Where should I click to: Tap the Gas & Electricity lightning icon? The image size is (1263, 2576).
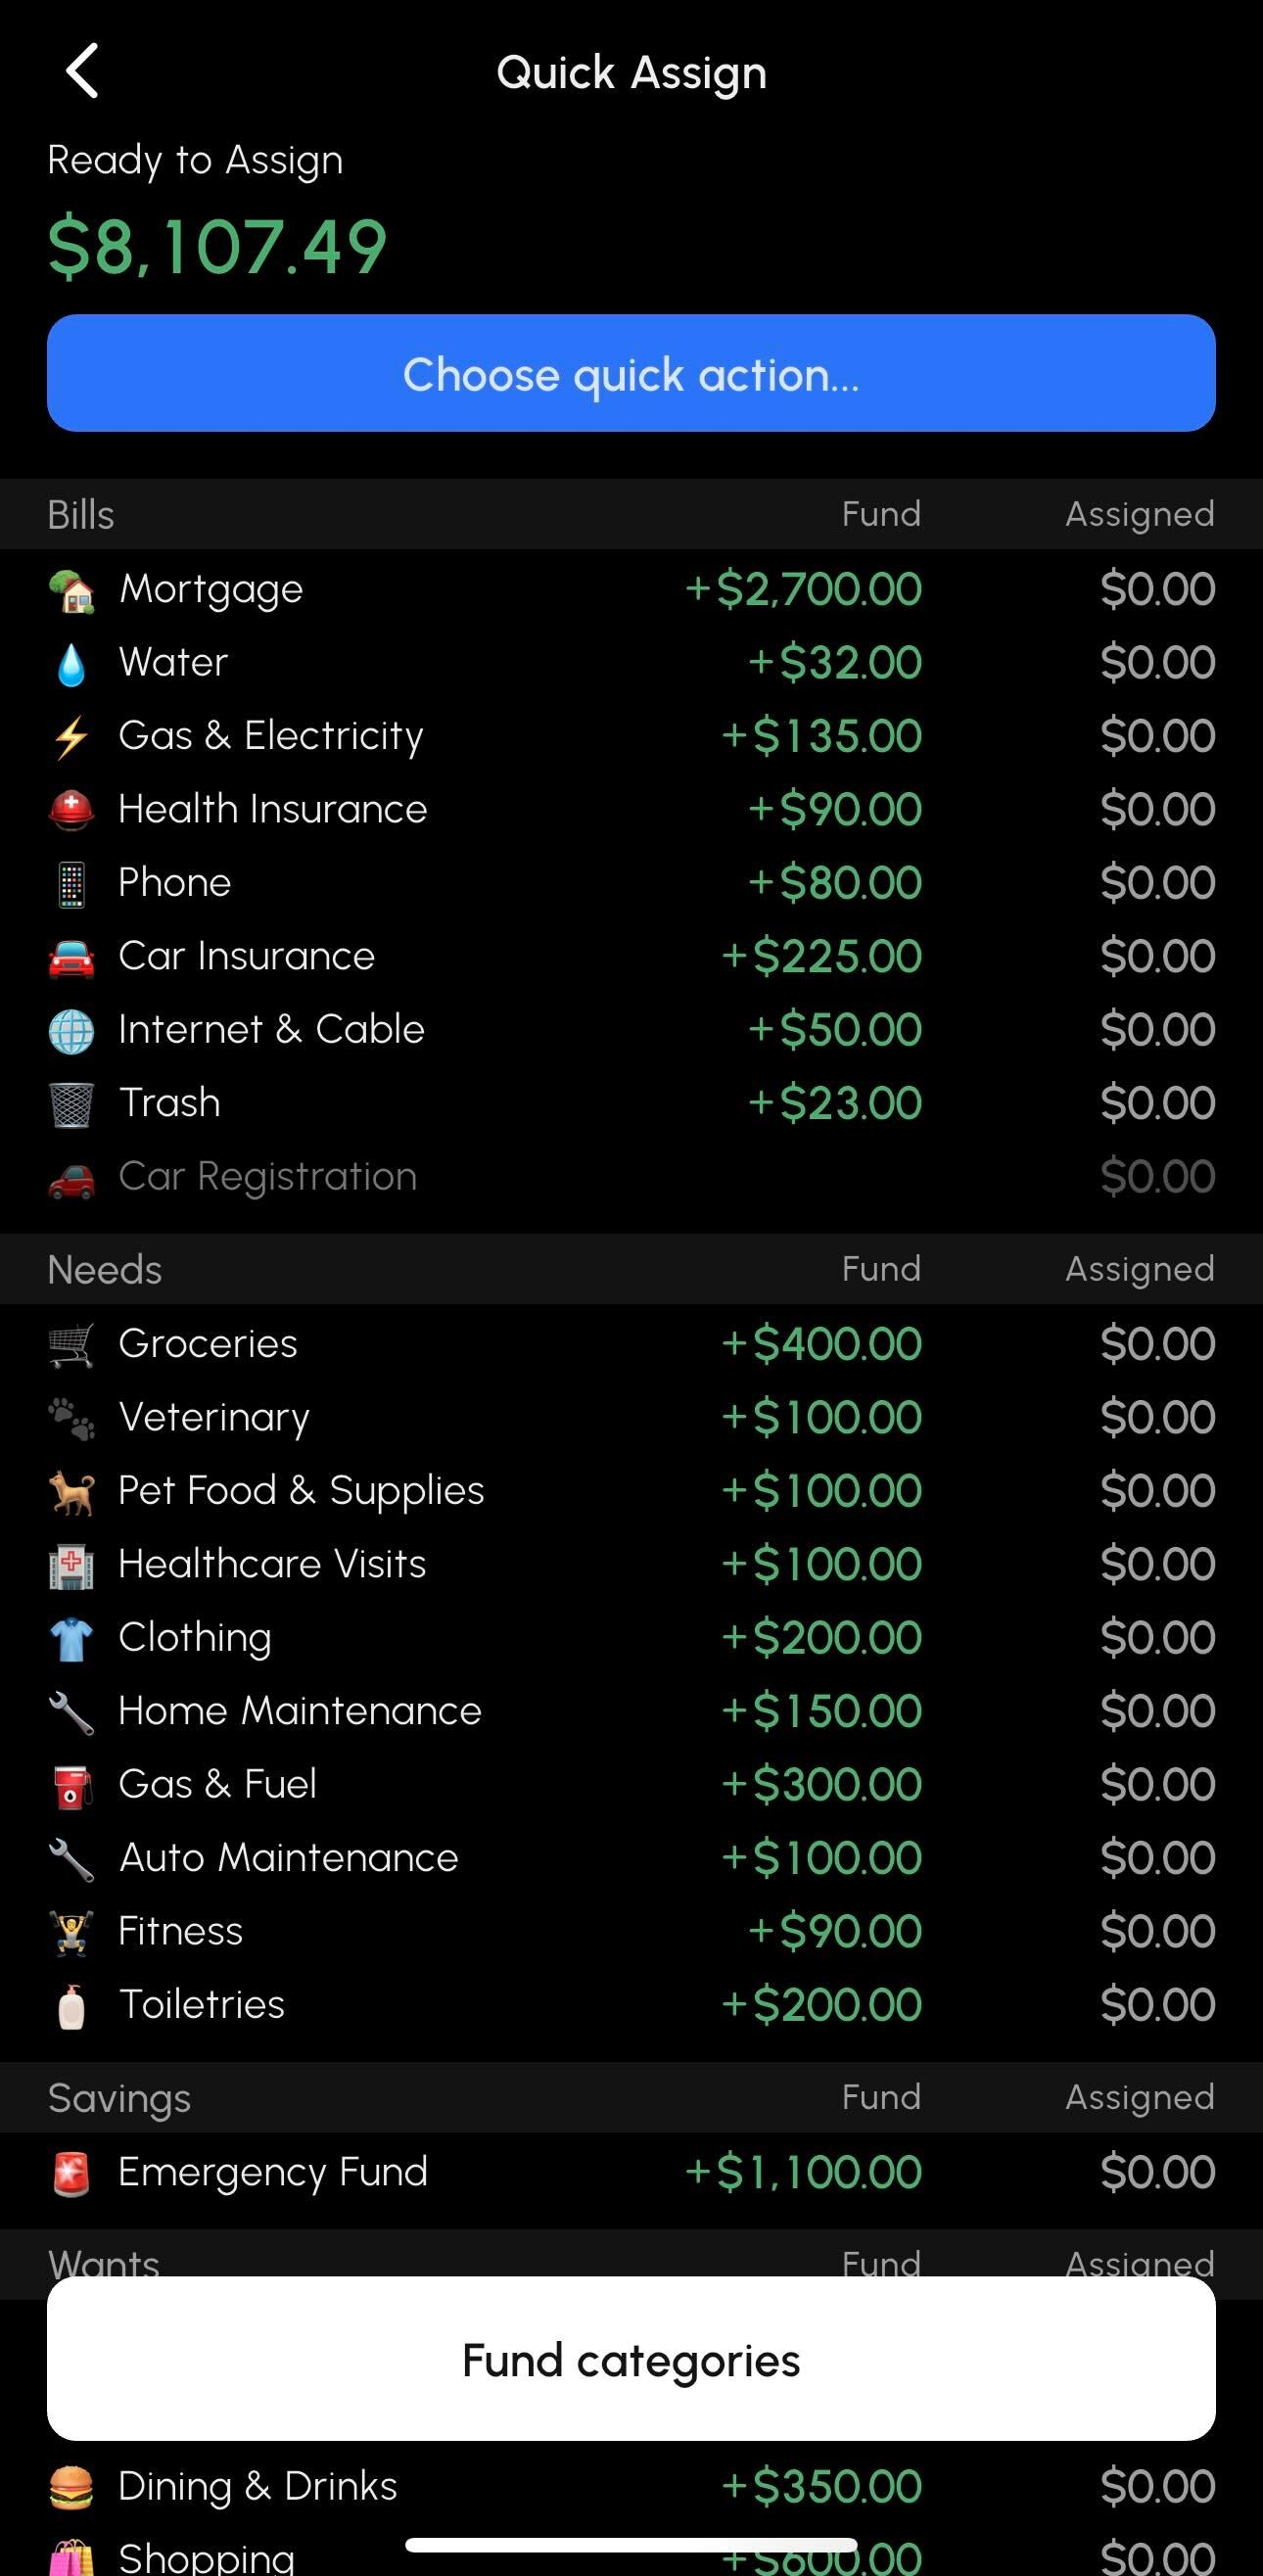pos(72,738)
